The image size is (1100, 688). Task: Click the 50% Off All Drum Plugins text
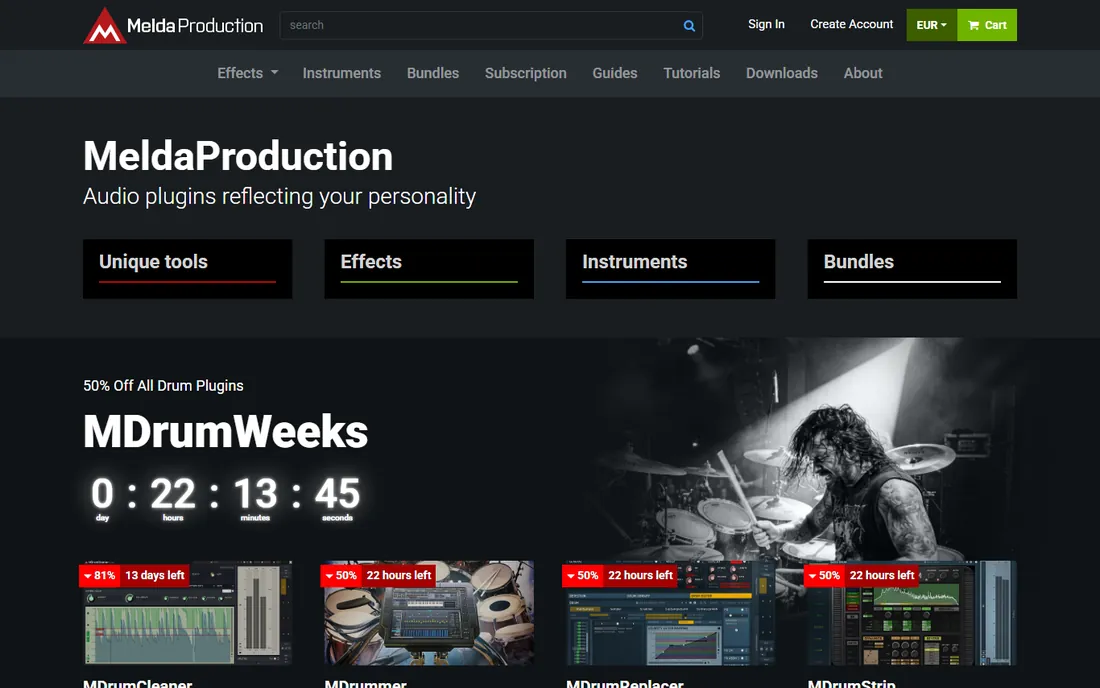tap(163, 386)
